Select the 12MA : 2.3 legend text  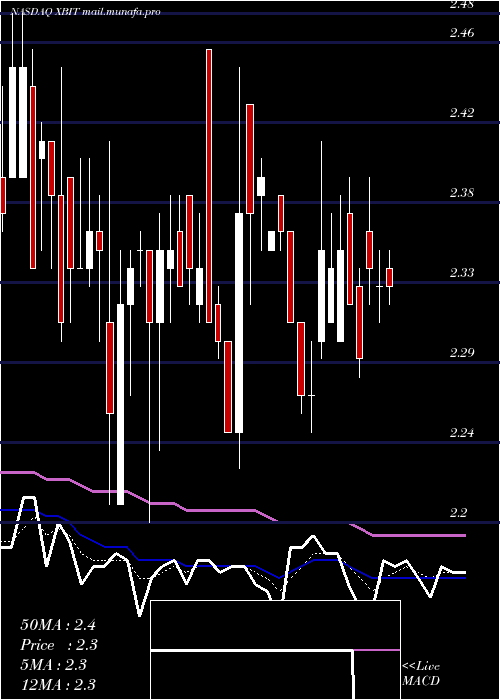pyautogui.click(x=58, y=684)
